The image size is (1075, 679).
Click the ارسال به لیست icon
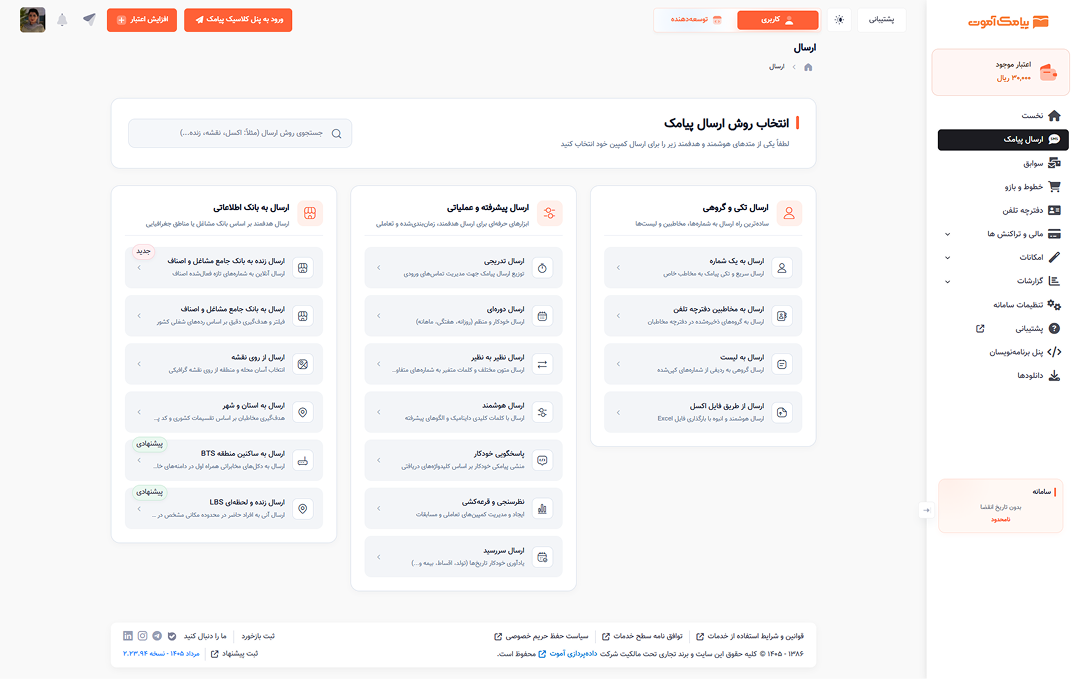[782, 364]
